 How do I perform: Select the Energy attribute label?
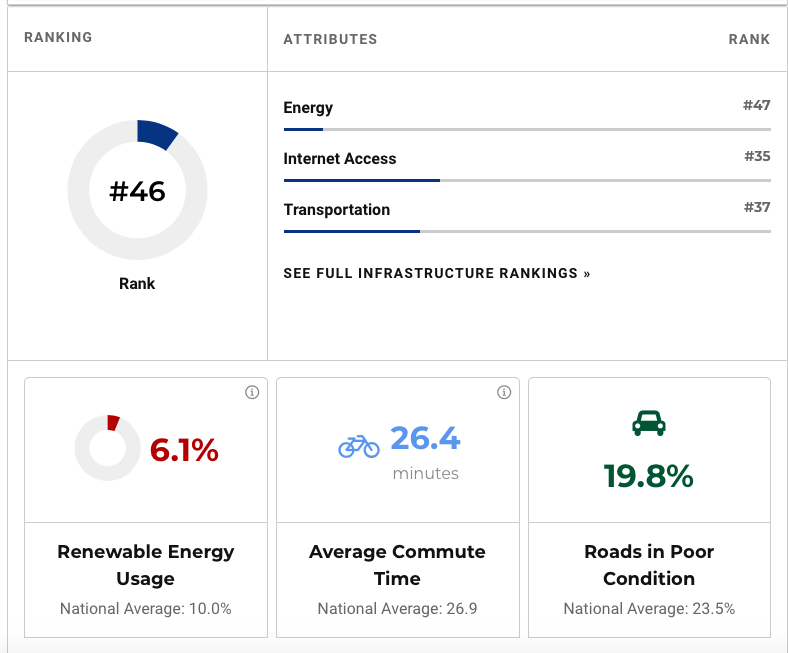(x=308, y=108)
